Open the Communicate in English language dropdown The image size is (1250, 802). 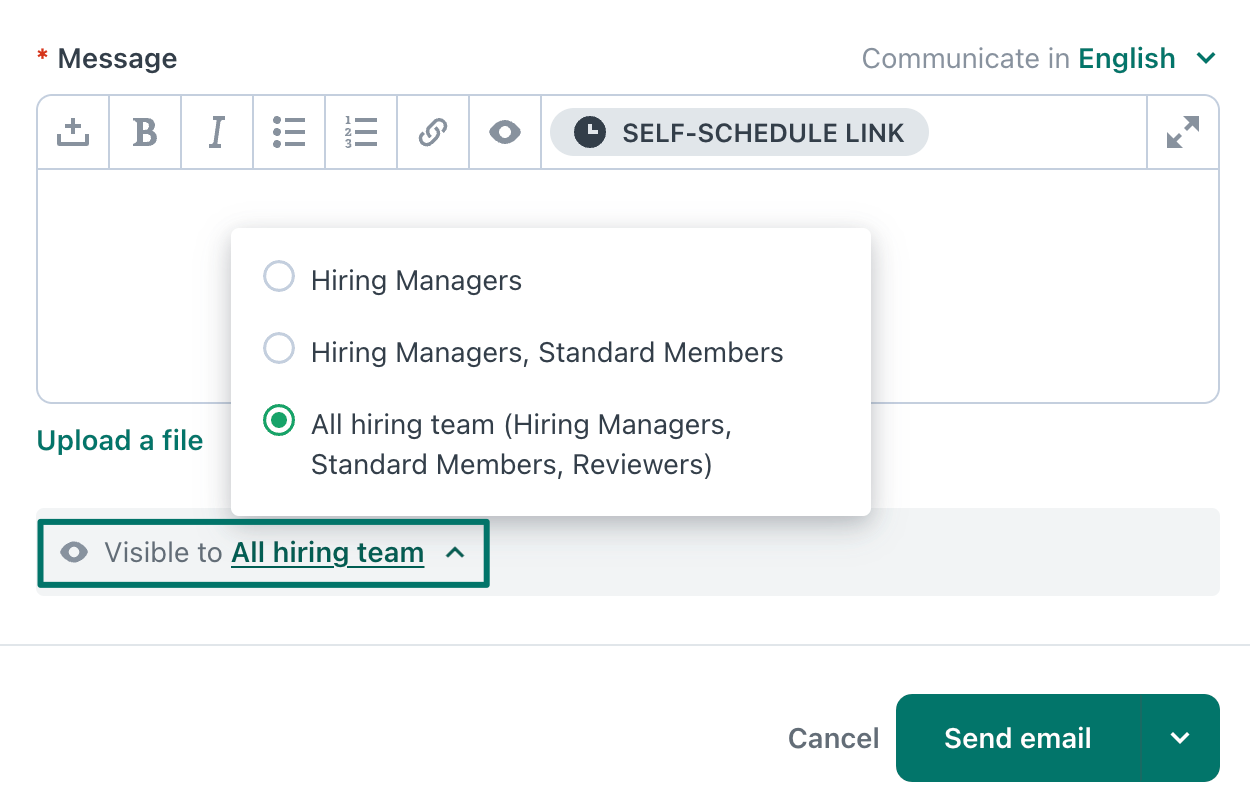point(1126,58)
